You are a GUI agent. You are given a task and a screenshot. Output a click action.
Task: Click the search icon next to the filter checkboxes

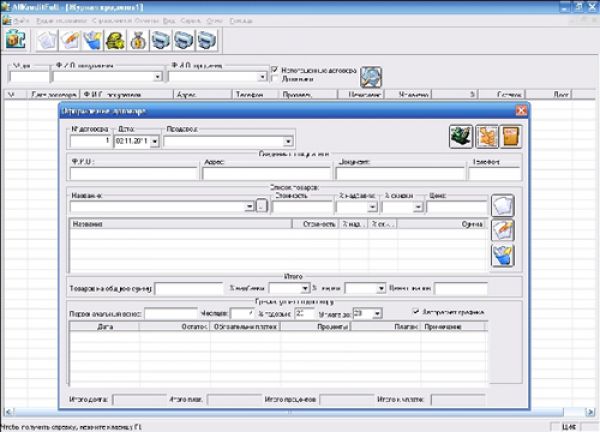pyautogui.click(x=372, y=75)
